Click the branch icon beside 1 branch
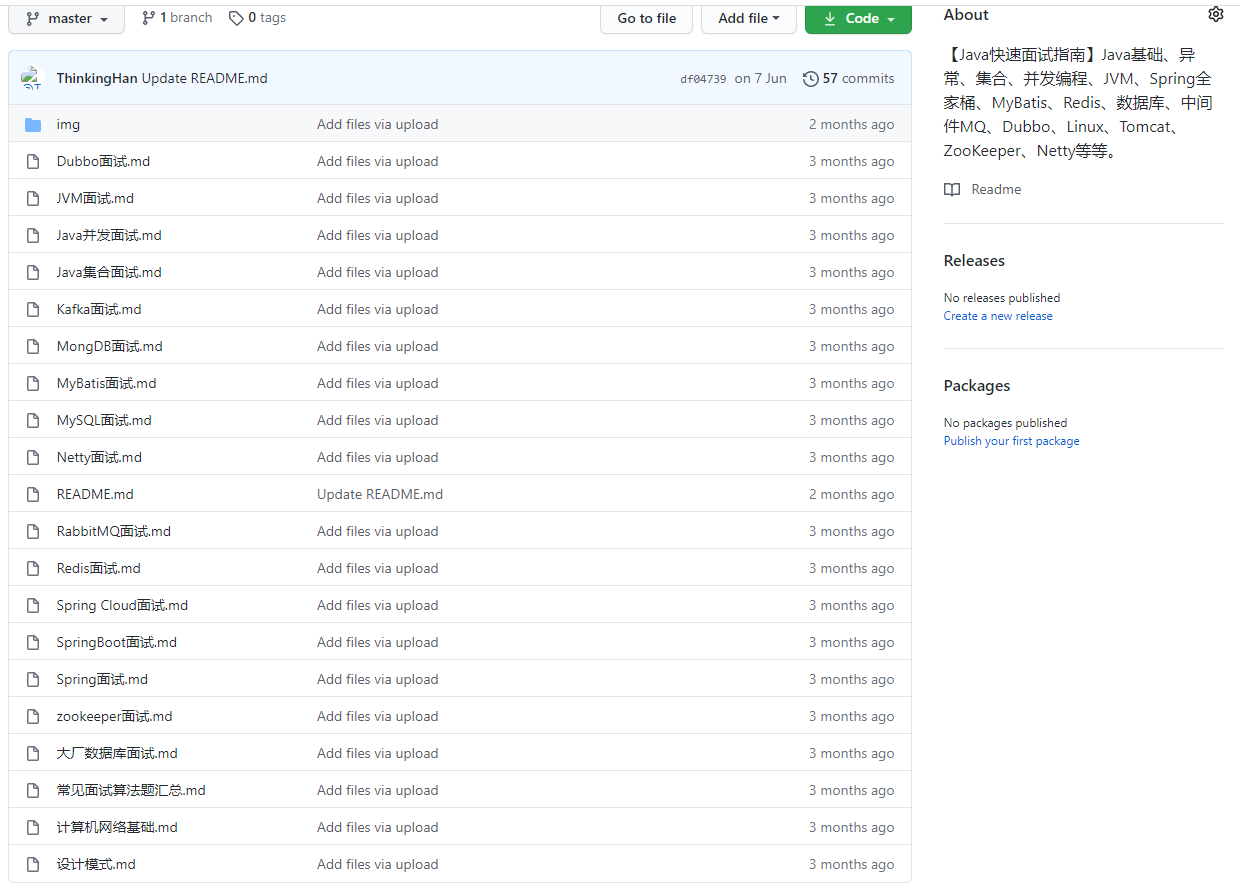Screen dimensions: 1240x895 [149, 18]
